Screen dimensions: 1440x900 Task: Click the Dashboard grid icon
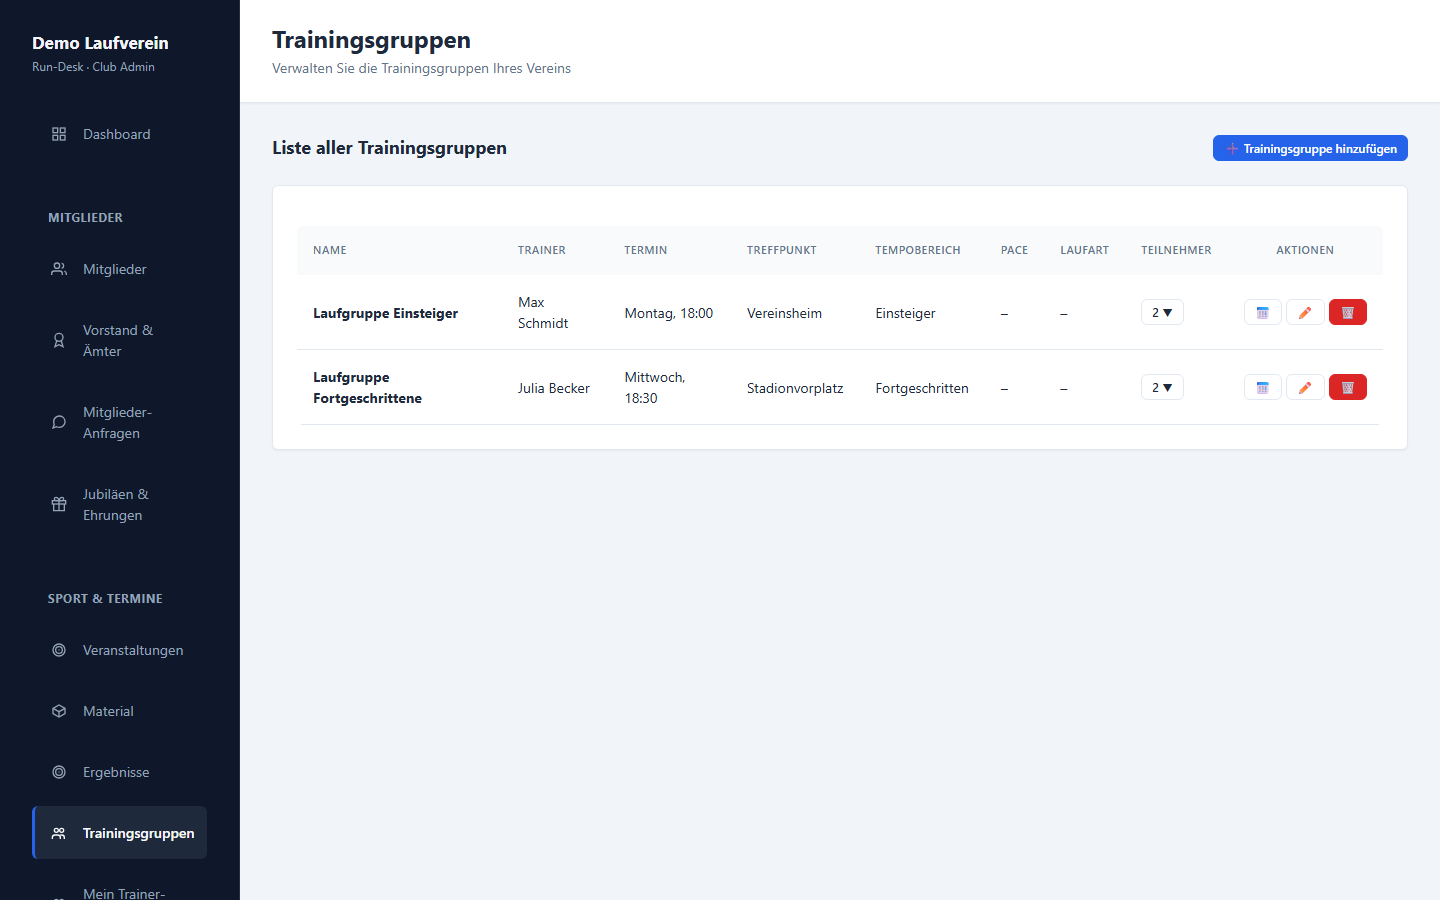click(x=59, y=134)
